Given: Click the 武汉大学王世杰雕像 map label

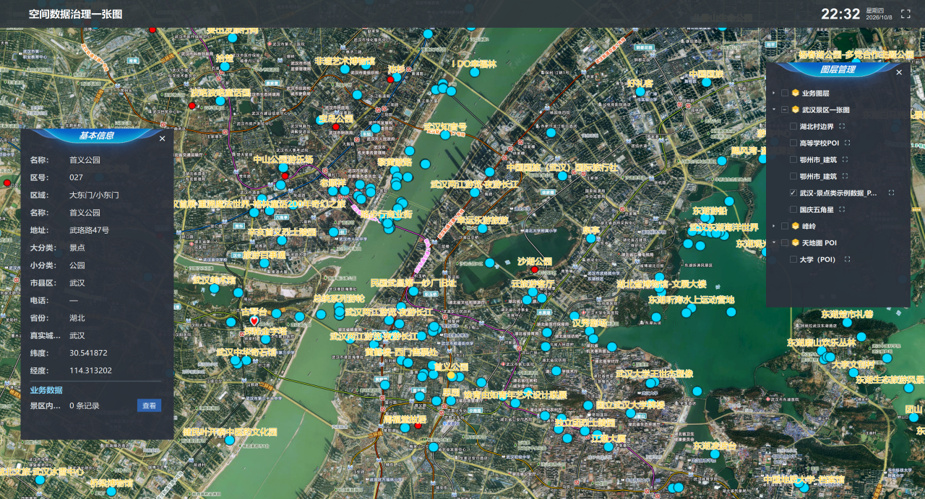Looking at the screenshot, I should [x=654, y=373].
